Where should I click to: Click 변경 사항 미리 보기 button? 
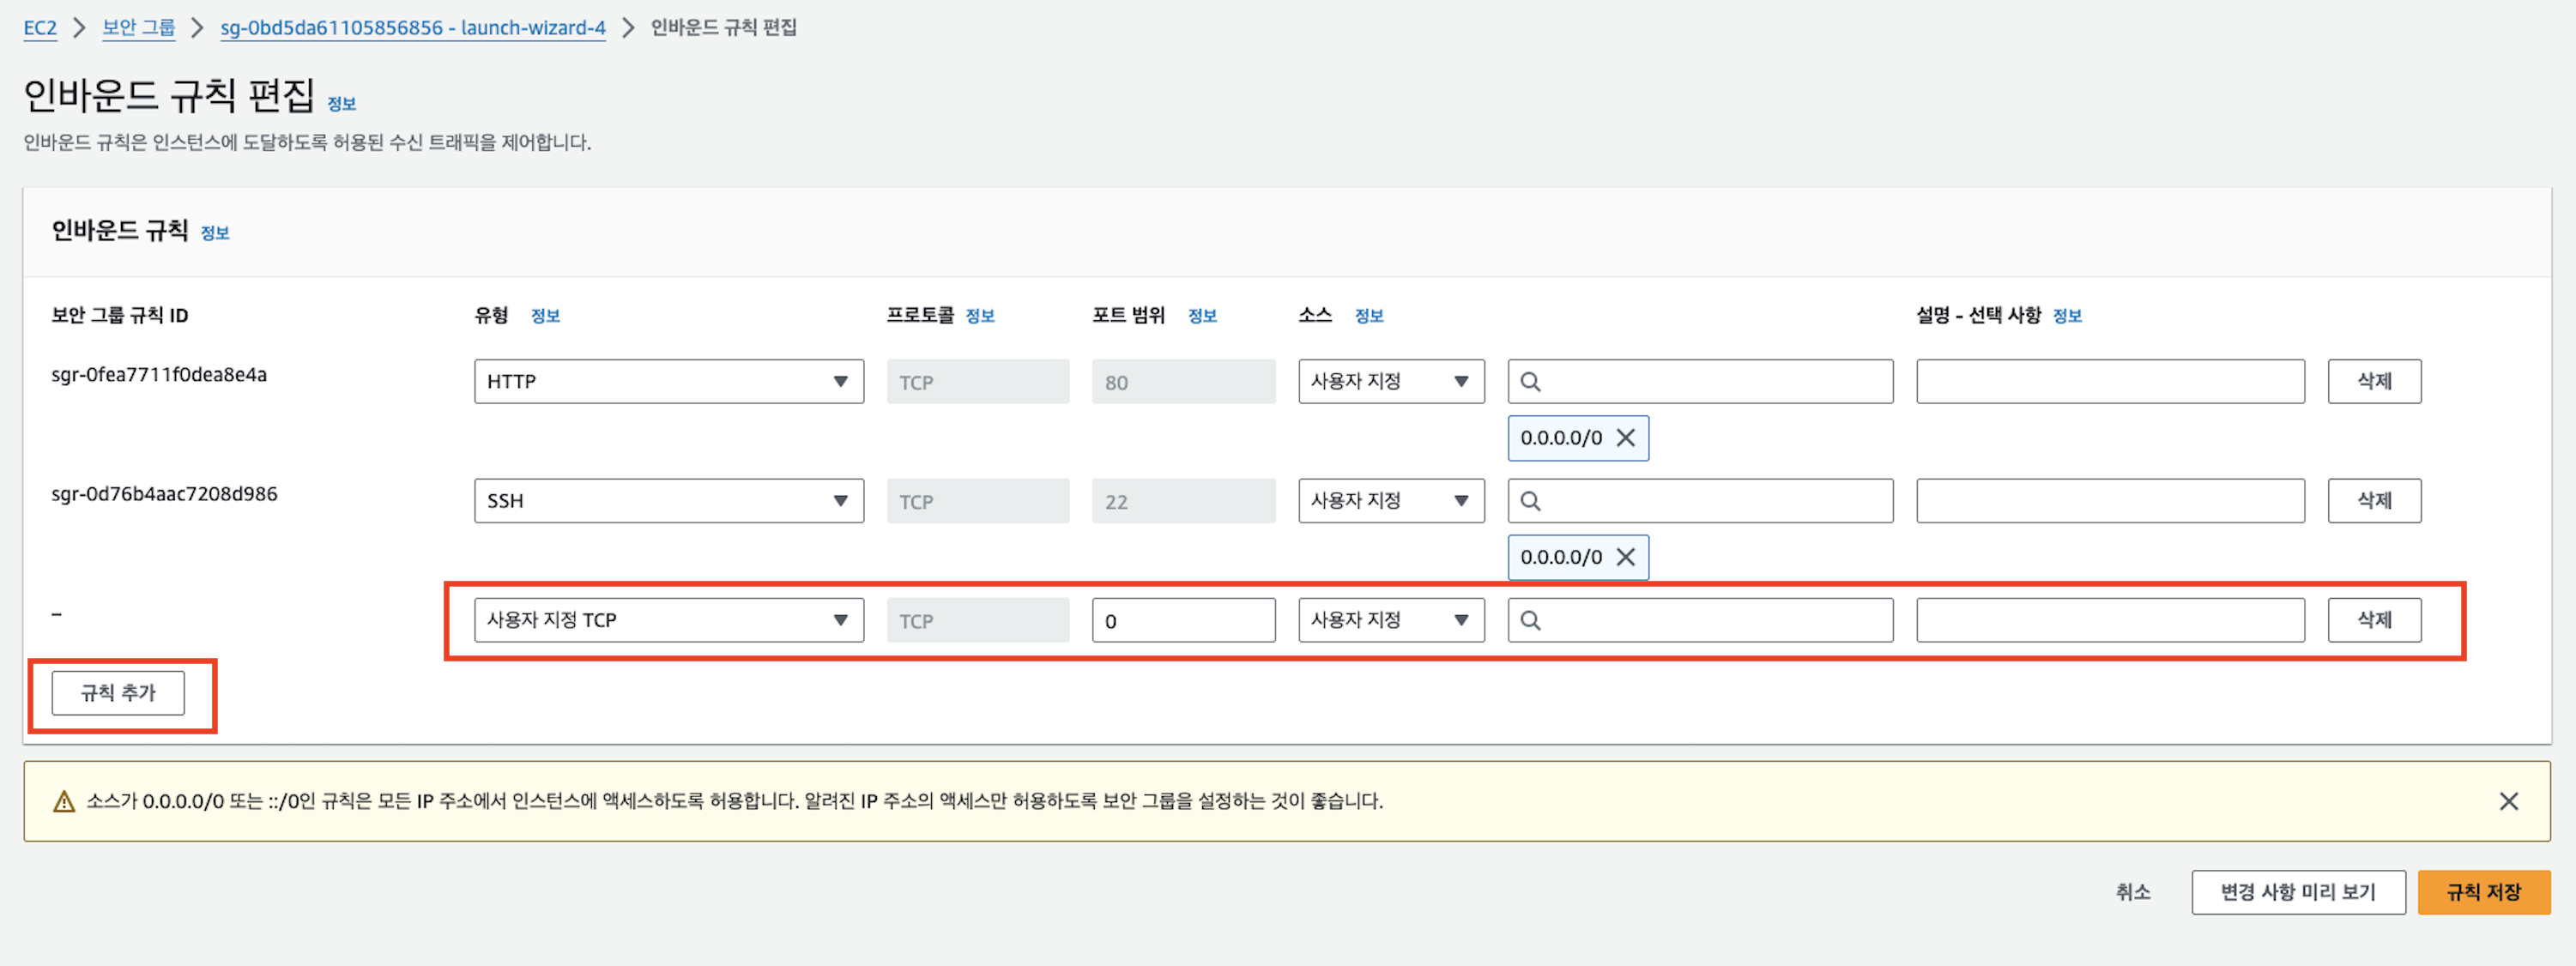tap(2297, 892)
